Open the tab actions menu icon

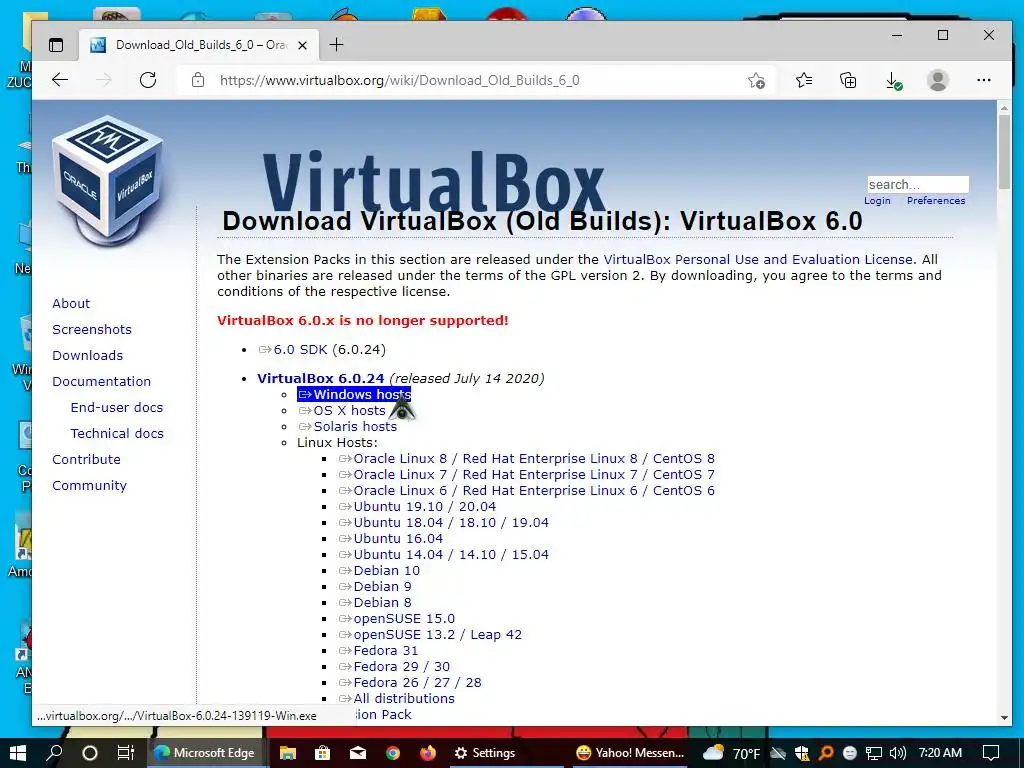pyautogui.click(x=56, y=45)
